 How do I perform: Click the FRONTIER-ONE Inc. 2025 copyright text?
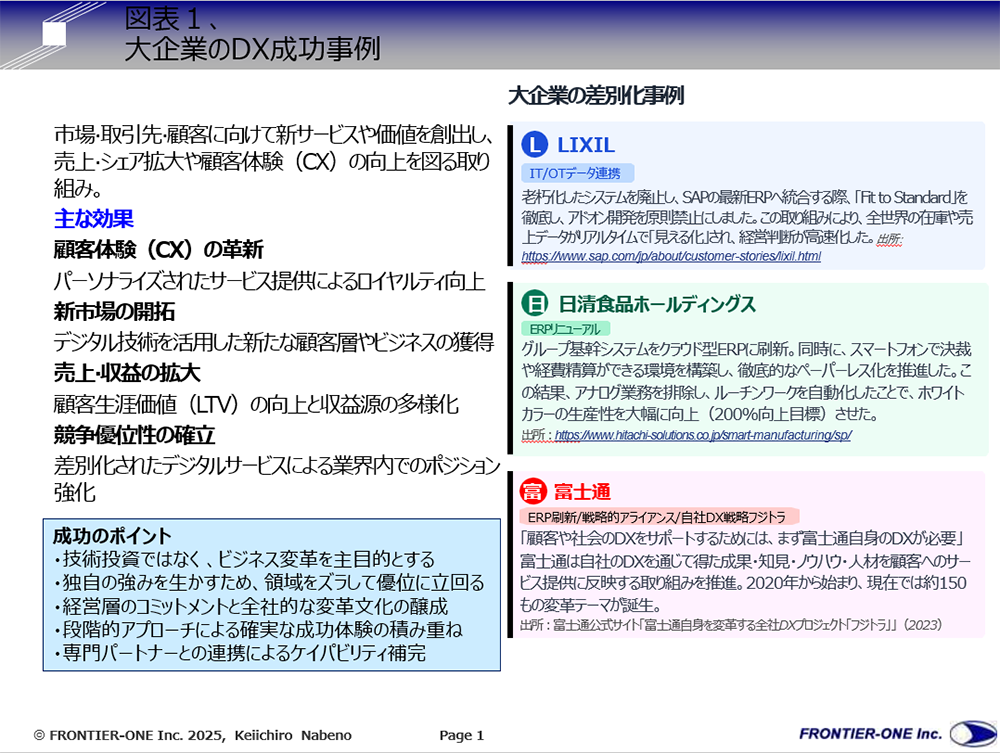193,735
